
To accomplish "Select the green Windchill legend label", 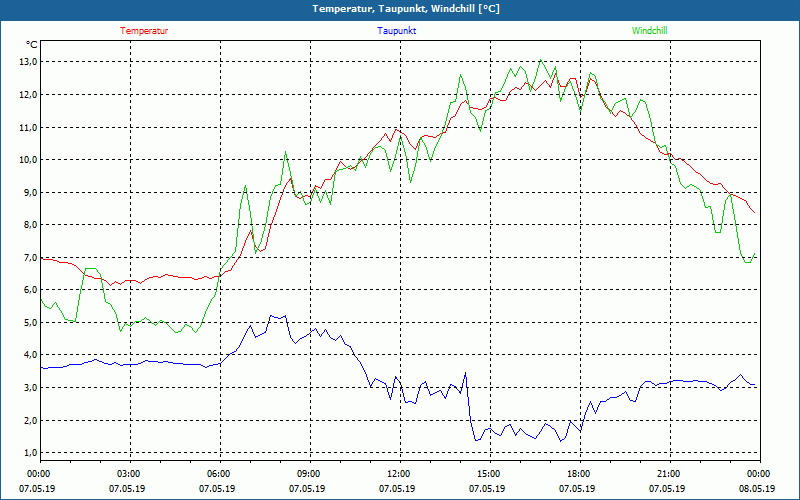I will coord(650,30).
